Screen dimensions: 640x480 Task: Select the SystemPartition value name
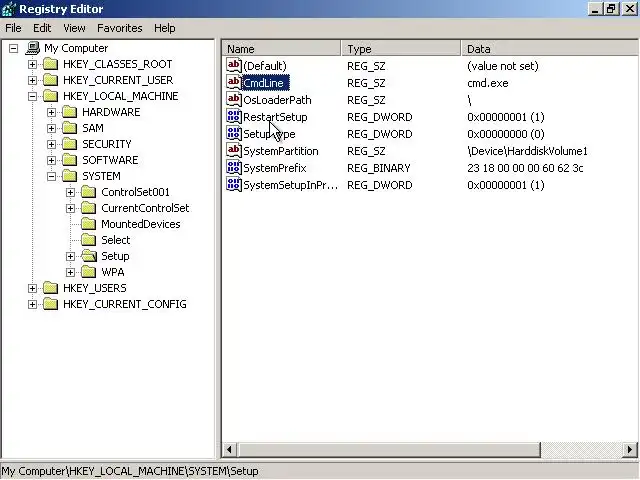tap(281, 151)
